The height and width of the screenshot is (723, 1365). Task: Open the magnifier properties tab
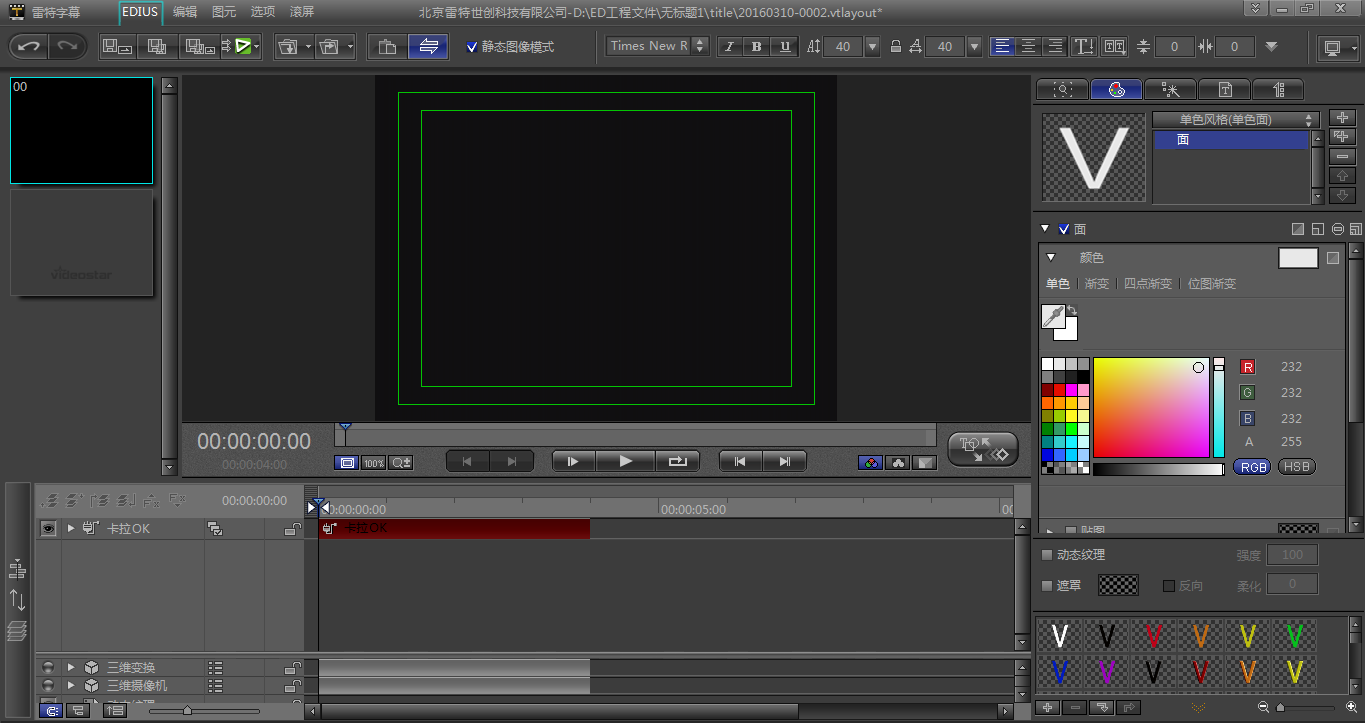tap(1062, 89)
